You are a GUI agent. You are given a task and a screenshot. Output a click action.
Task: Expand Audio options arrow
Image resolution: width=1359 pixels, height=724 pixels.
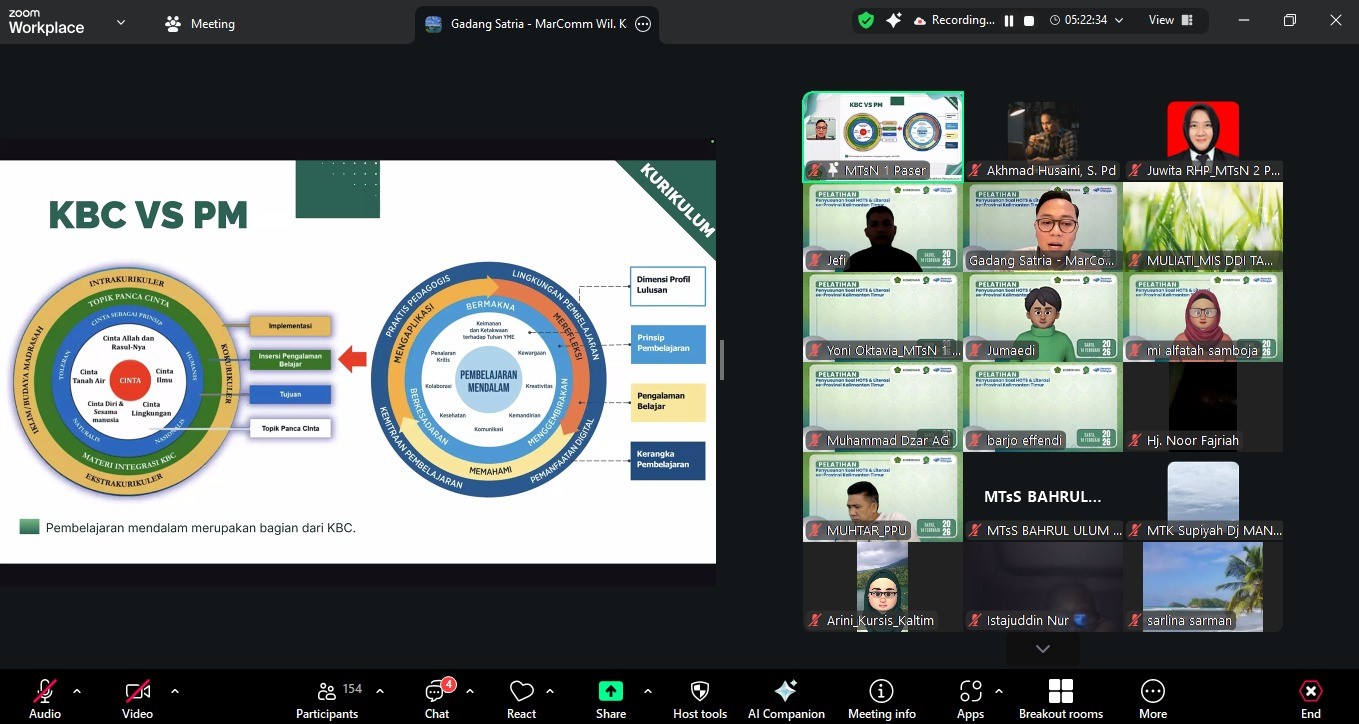point(77,691)
